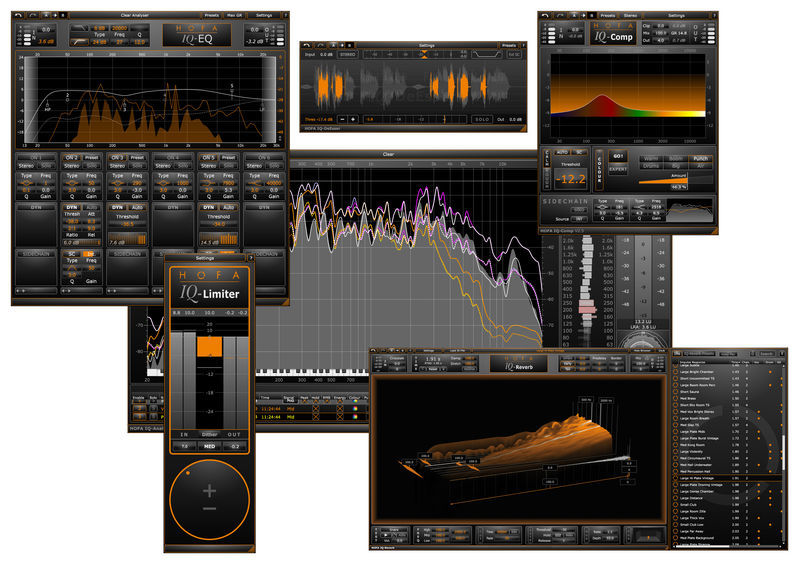This screenshot has width=800, height=565.
Task: Open Settings in IQ-DeEsser title bar
Action: tap(427, 45)
